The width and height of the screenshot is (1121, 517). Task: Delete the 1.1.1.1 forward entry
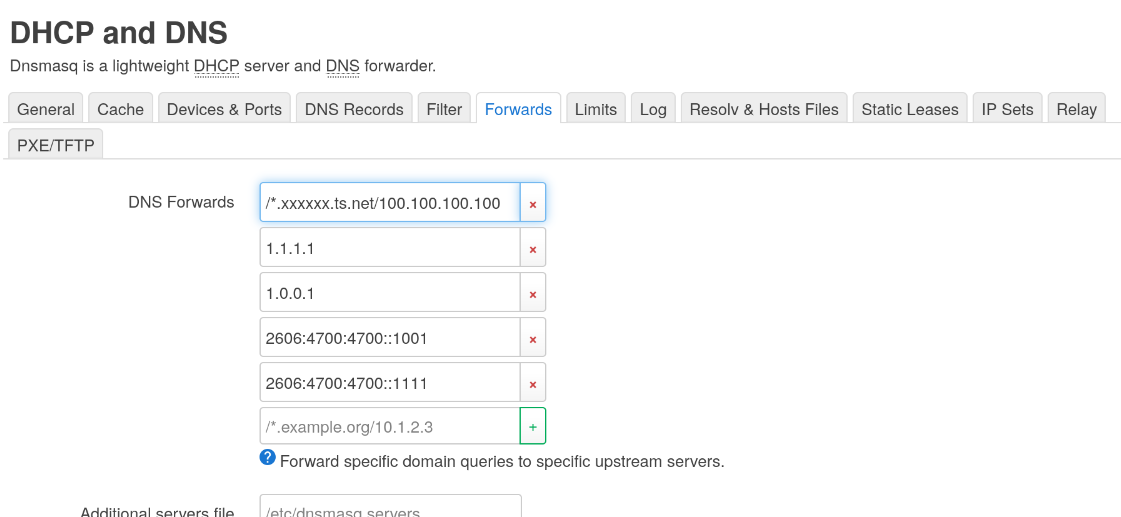click(533, 248)
